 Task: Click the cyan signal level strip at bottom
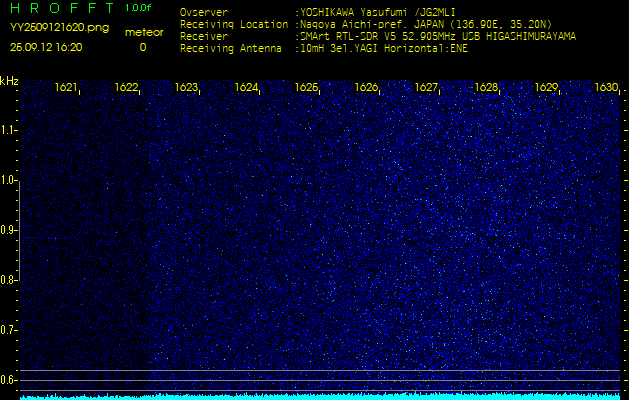[320, 397]
